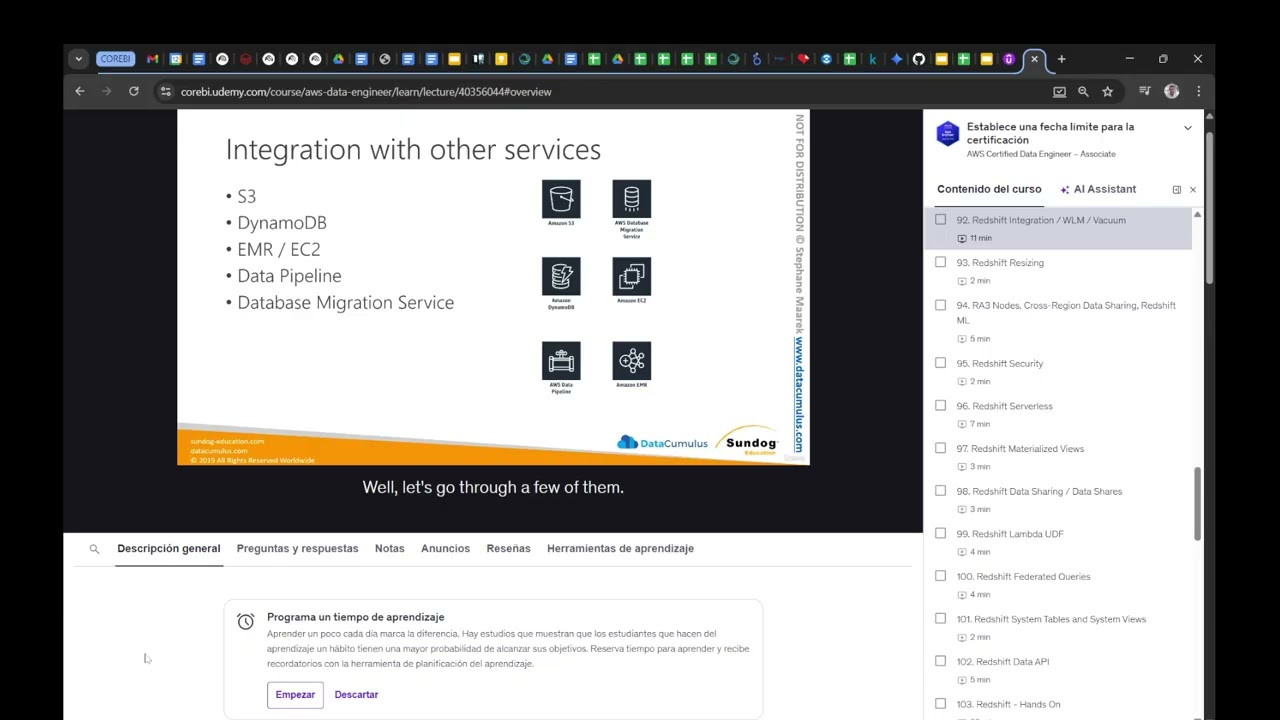The width and height of the screenshot is (1280, 720).
Task: Reload the Udemy lecture page
Action: (x=133, y=91)
